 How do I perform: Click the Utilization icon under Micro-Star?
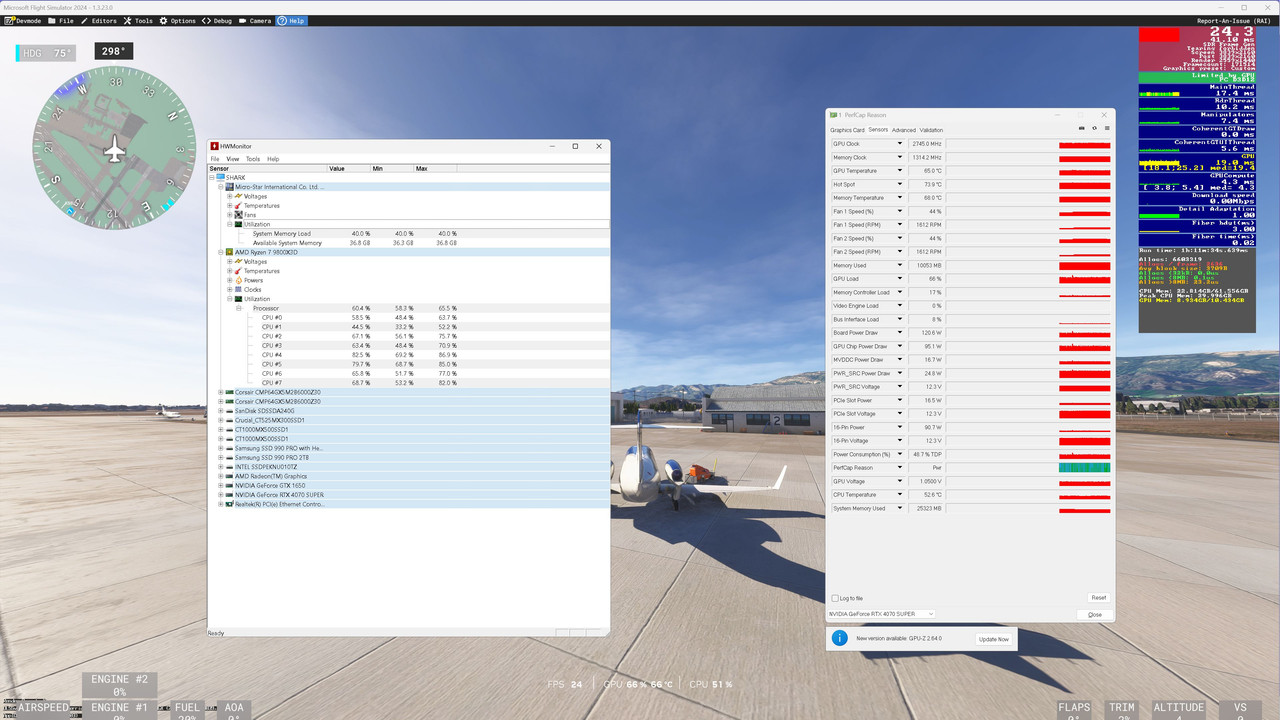[238, 224]
